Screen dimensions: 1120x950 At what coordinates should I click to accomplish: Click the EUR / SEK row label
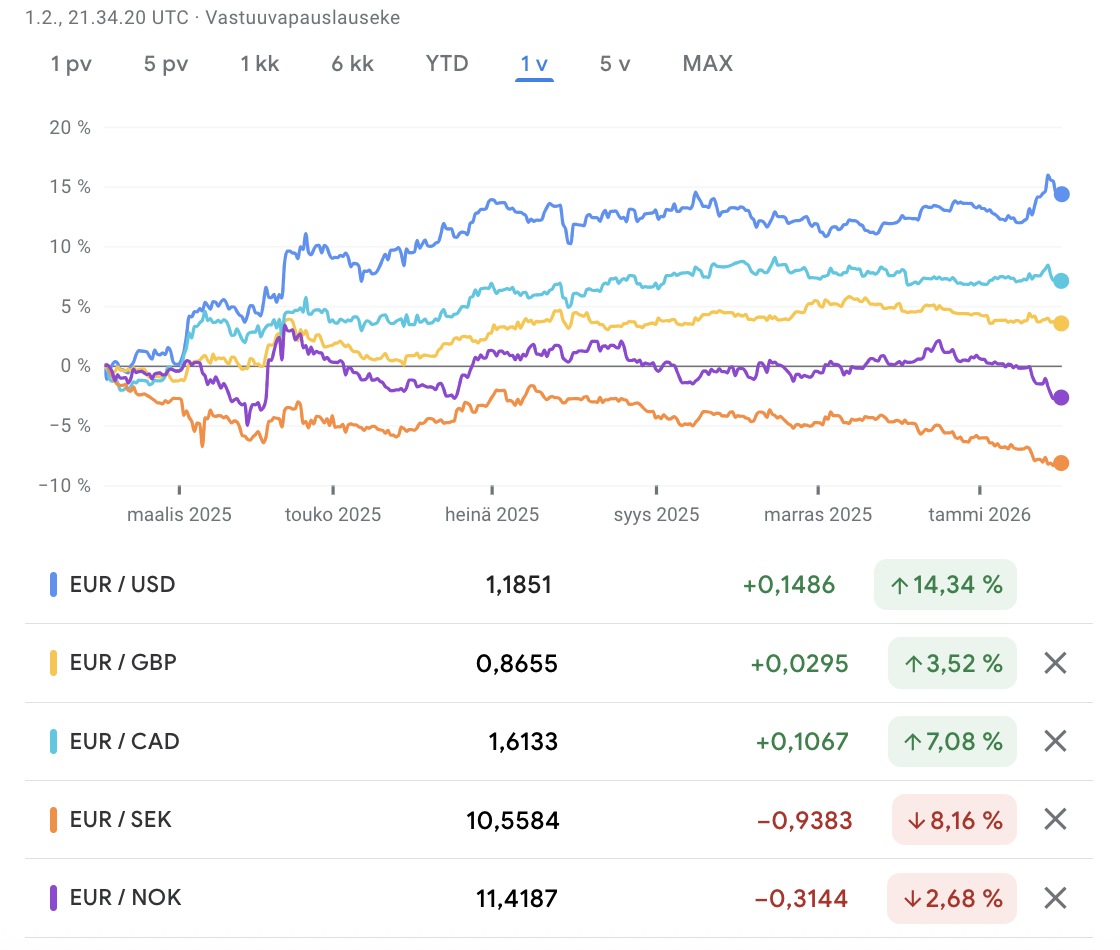pos(121,820)
